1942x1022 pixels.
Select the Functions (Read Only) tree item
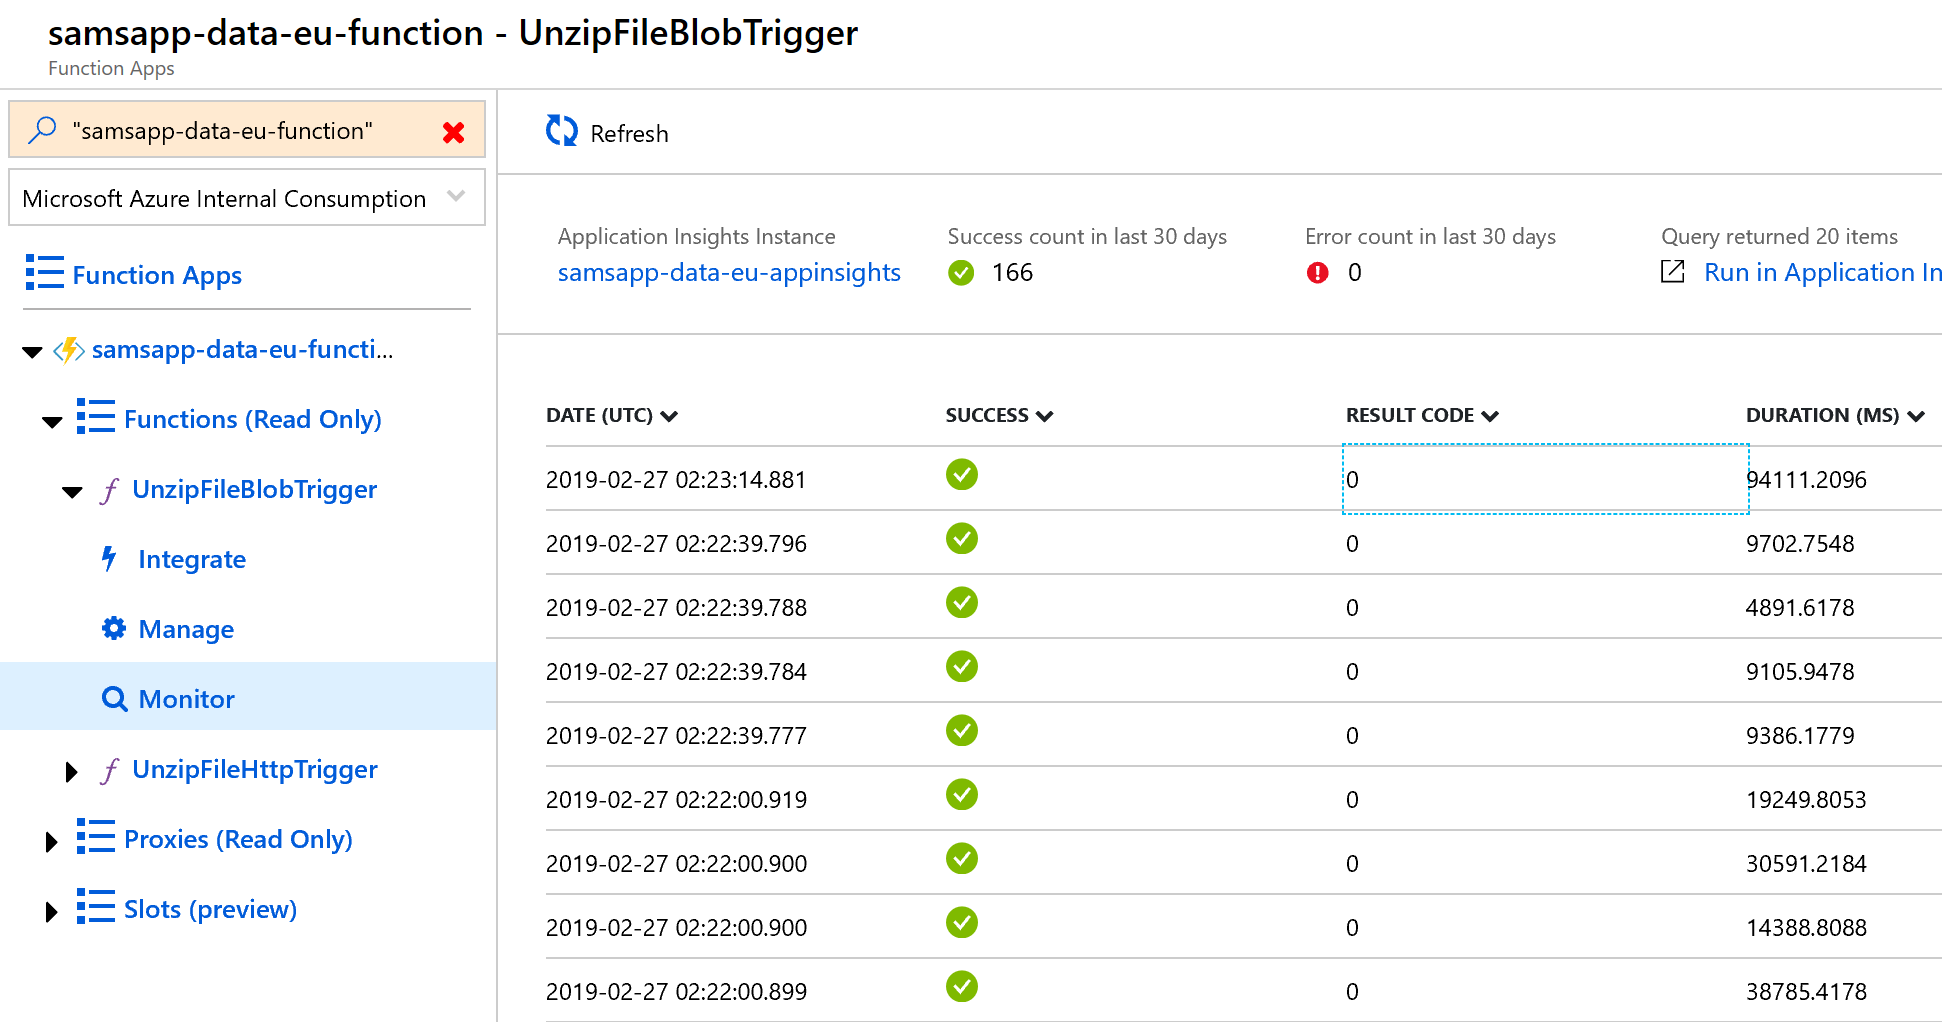click(x=252, y=419)
